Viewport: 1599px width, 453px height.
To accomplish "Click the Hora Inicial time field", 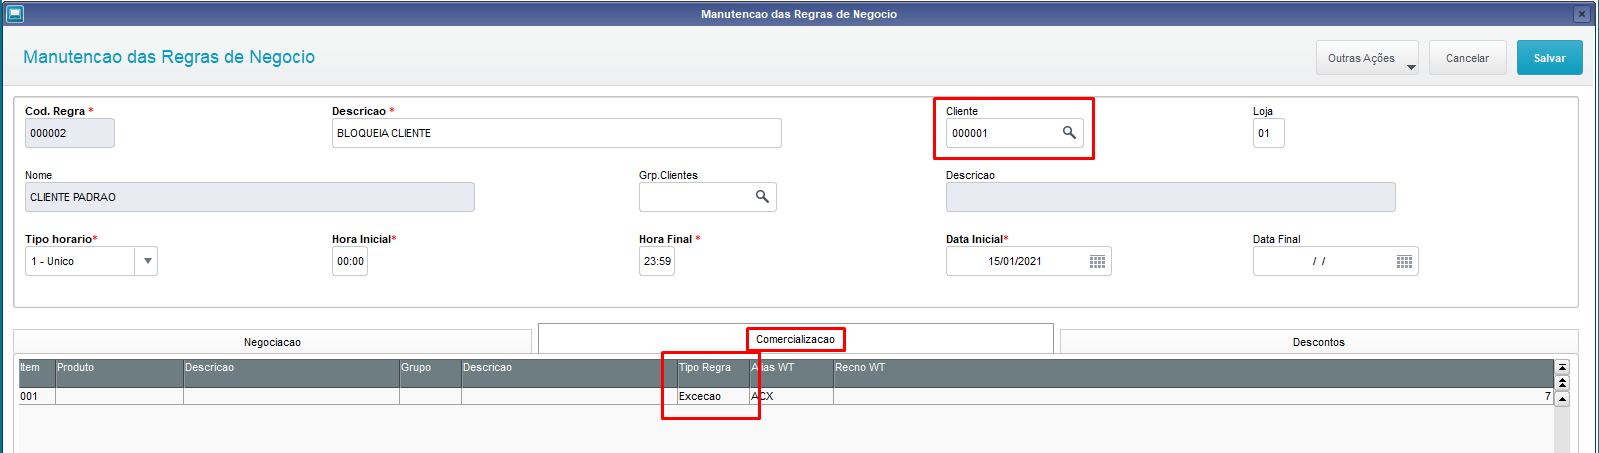I will 350,261.
